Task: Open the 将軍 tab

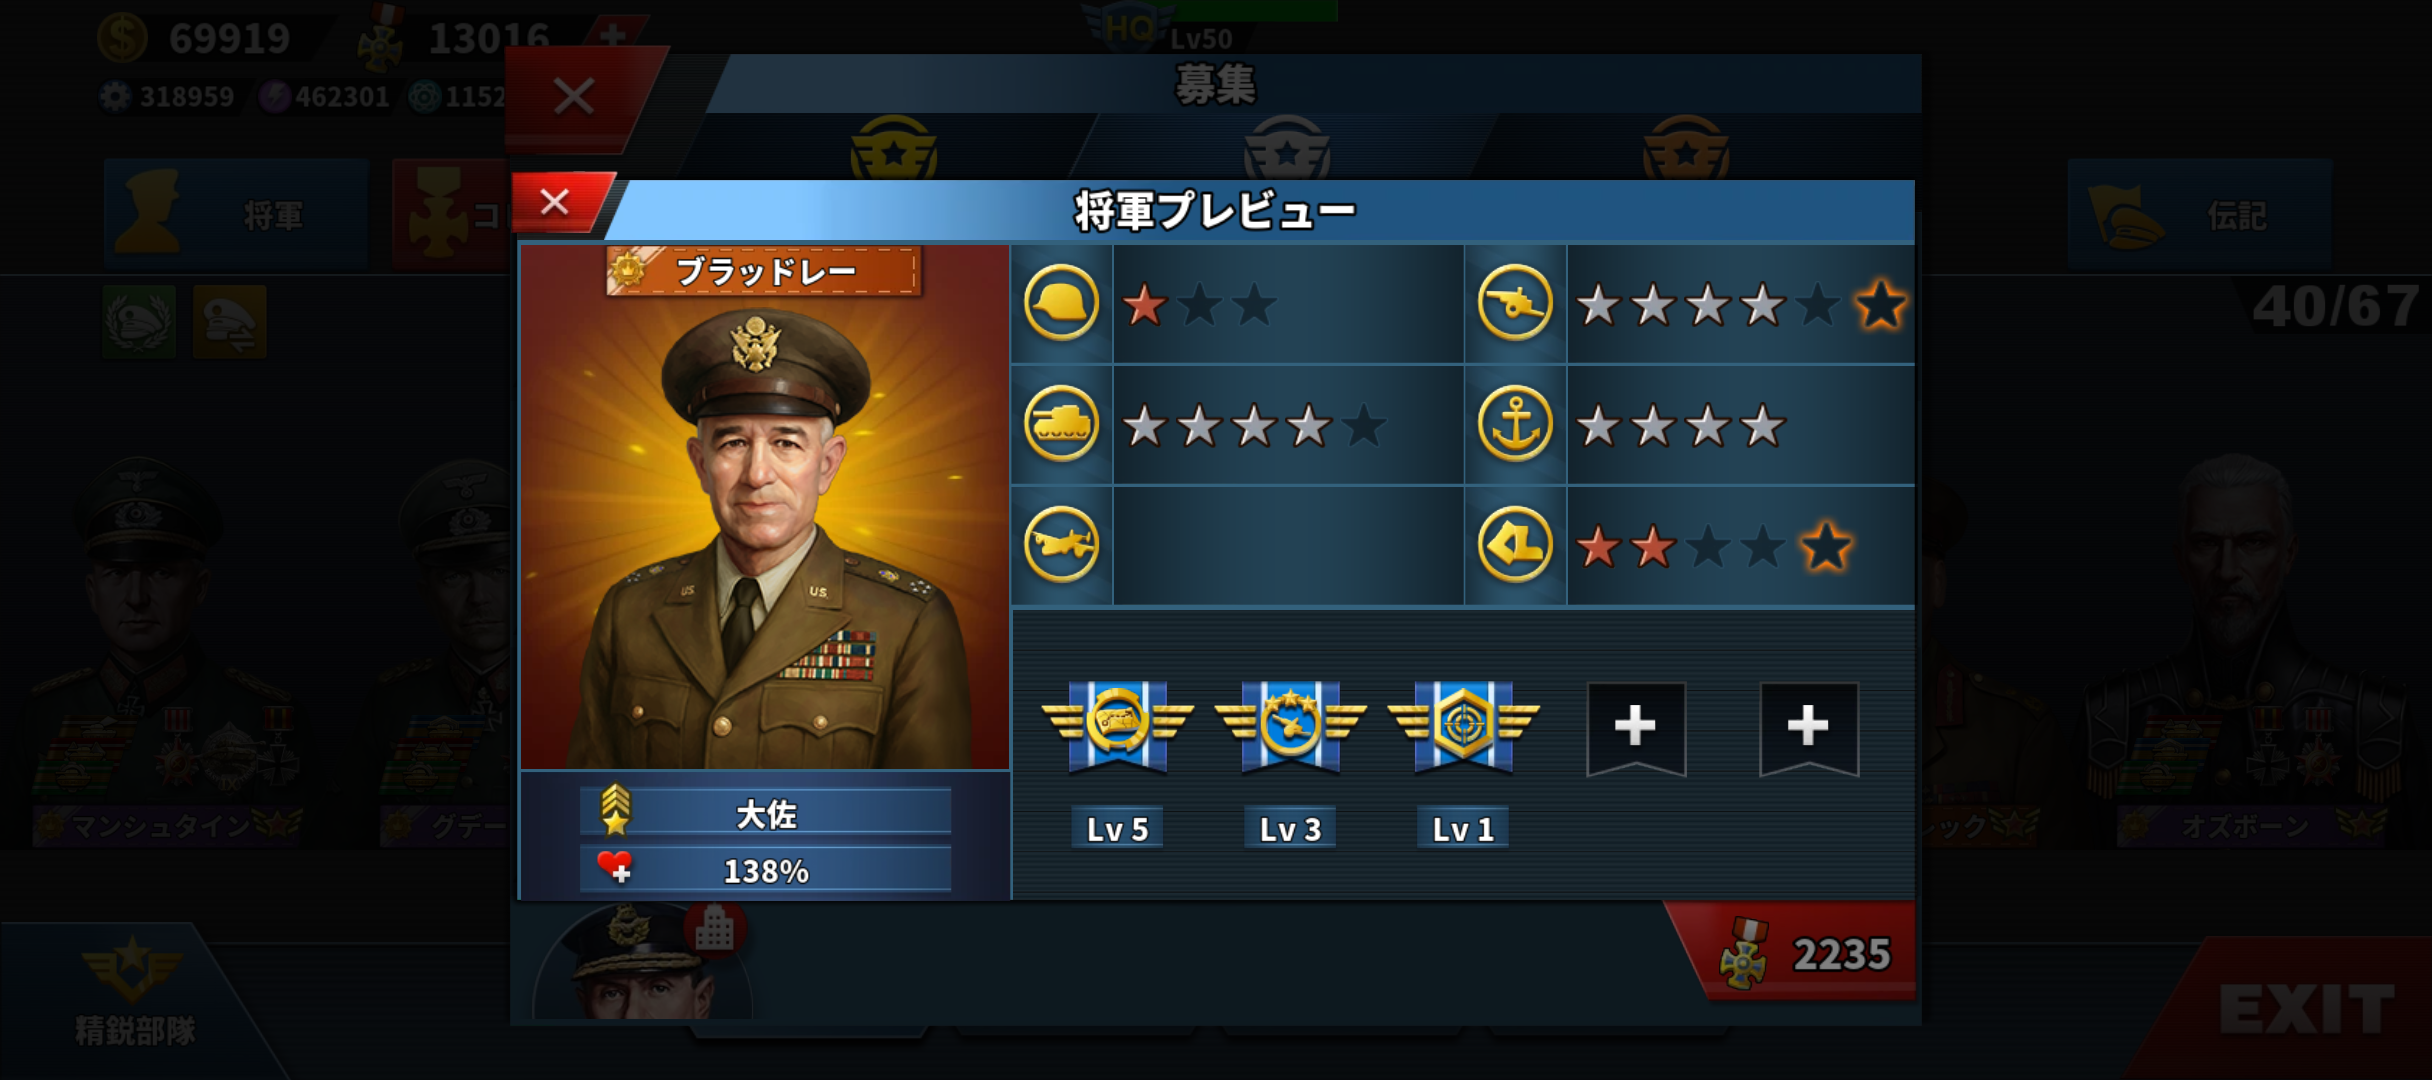Action: [x=237, y=213]
